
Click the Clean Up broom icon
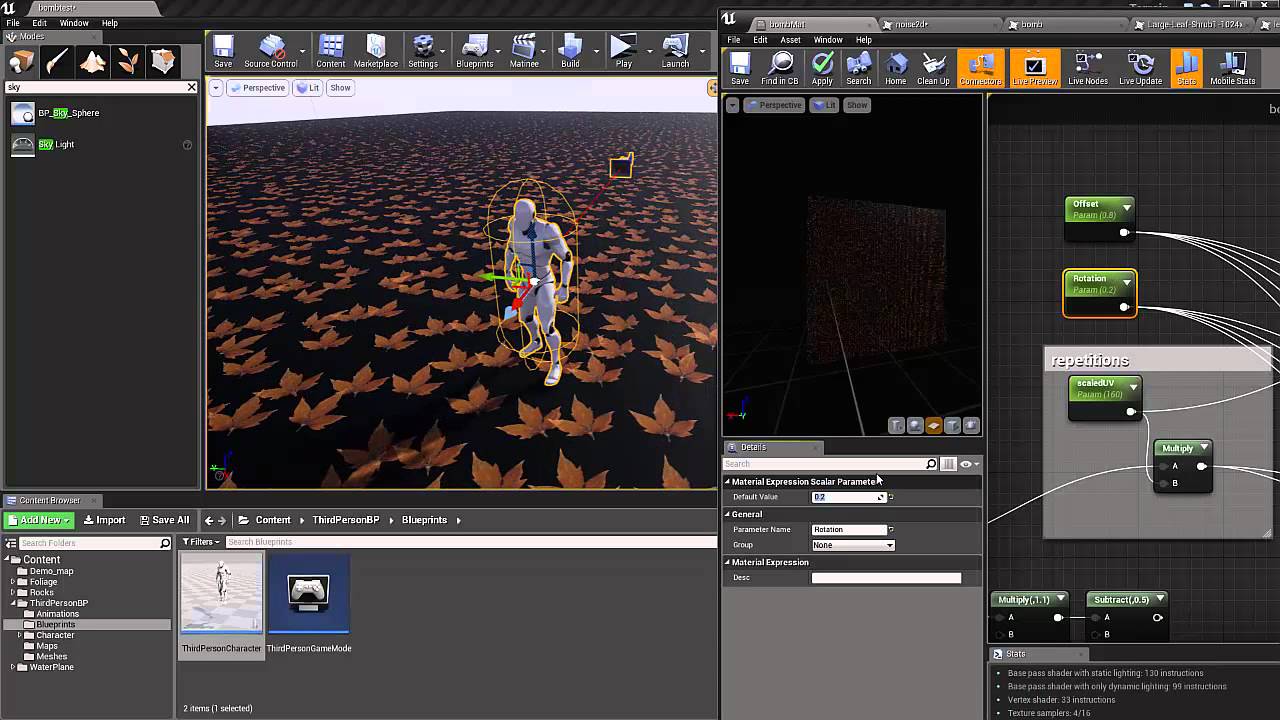[933, 69]
